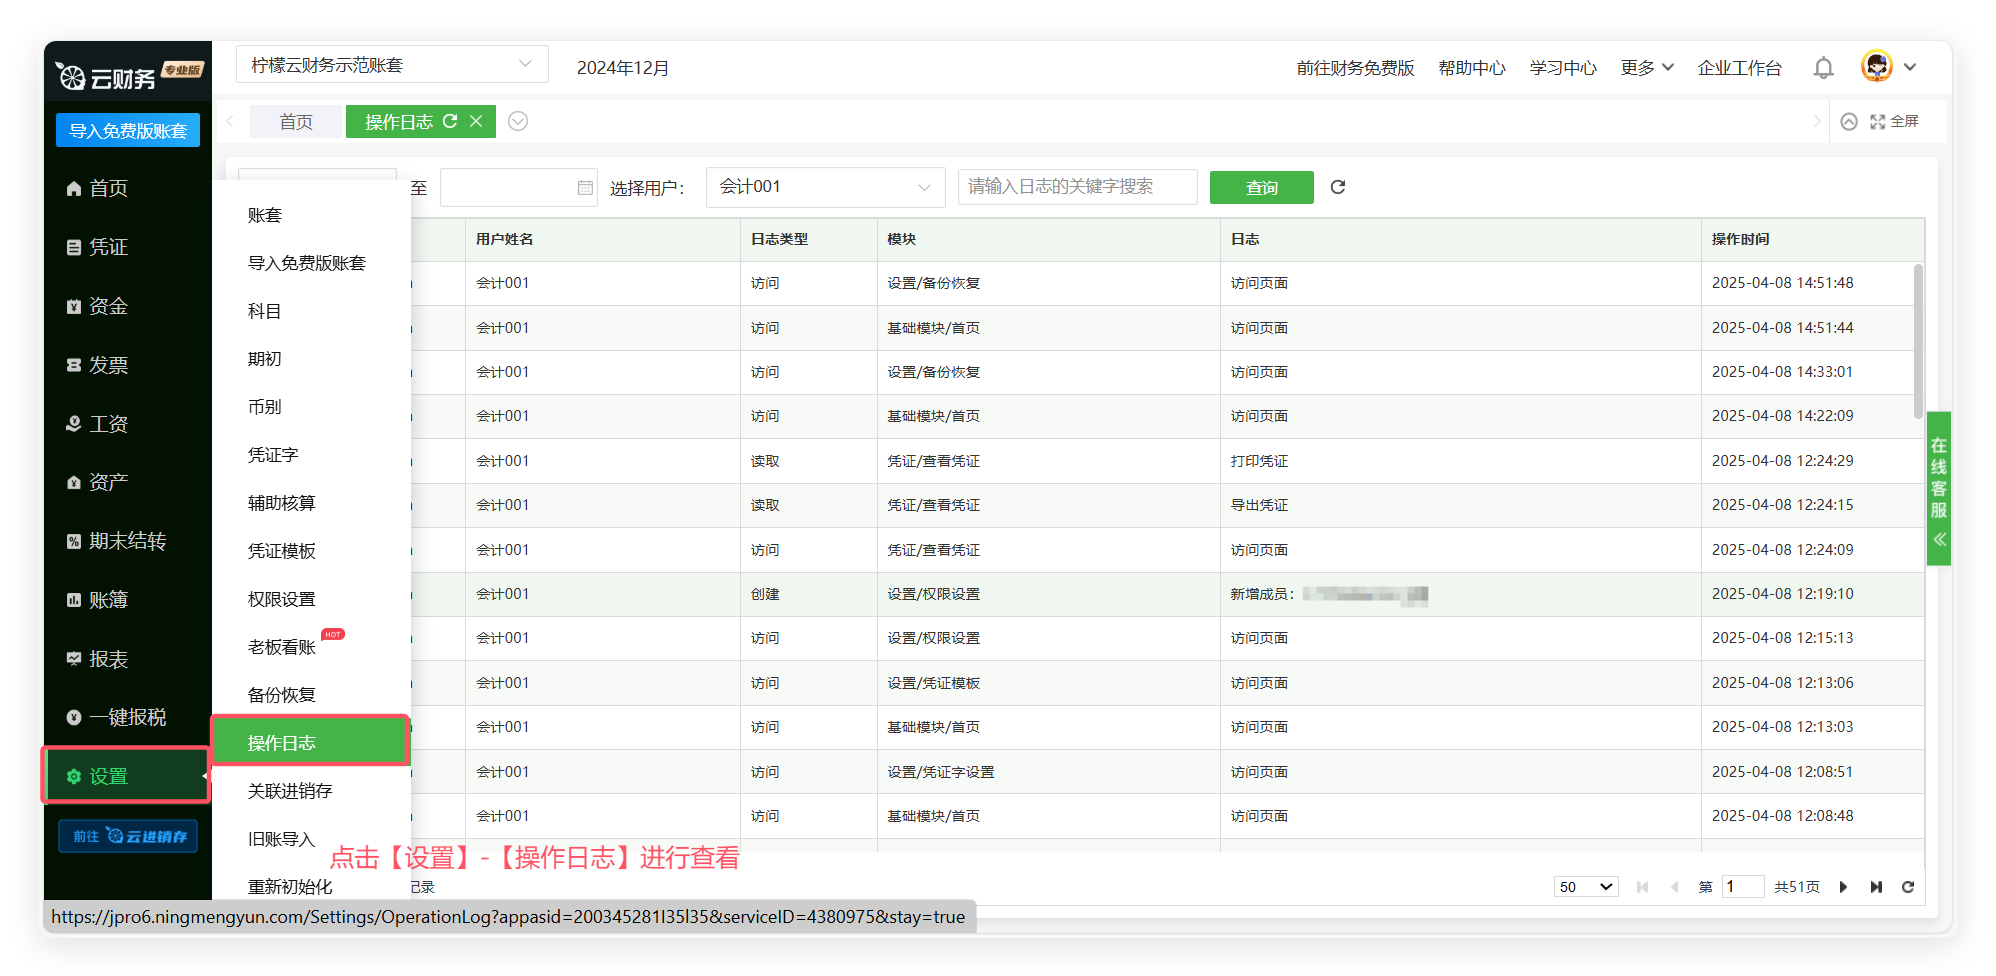Select 备份恢复 in the settings submenu

coord(282,695)
